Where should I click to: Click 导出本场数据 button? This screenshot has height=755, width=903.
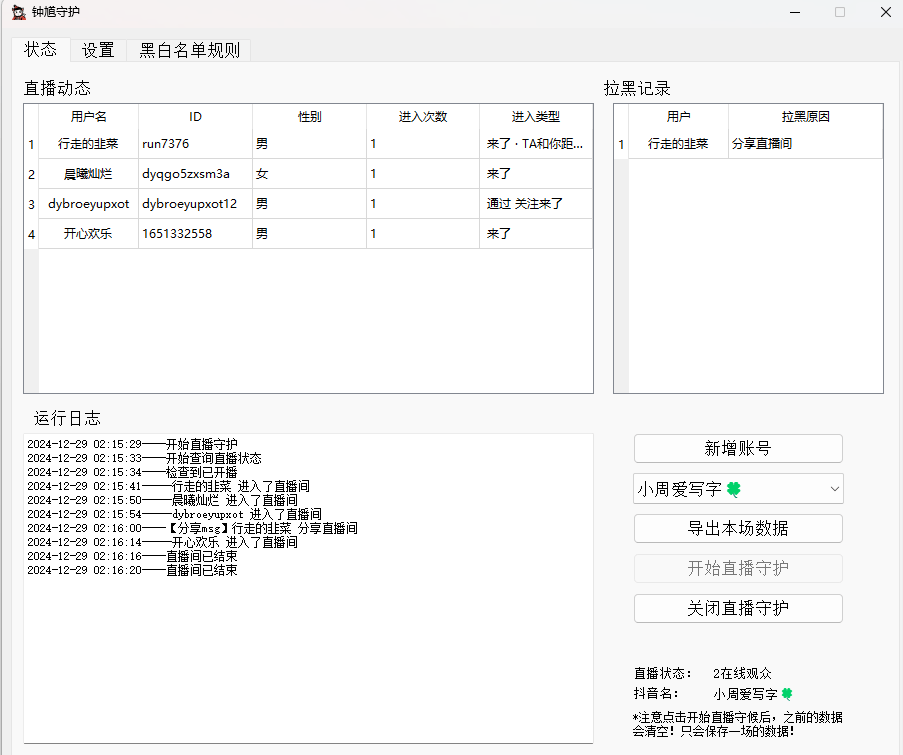[738, 528]
